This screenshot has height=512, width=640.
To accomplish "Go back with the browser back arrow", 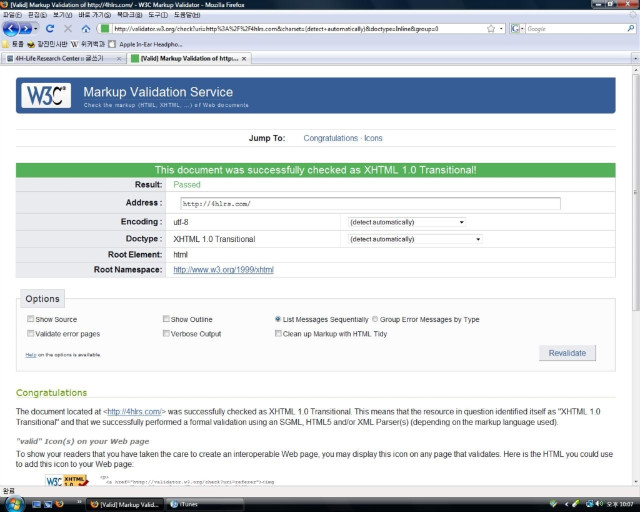I will click(x=11, y=29).
